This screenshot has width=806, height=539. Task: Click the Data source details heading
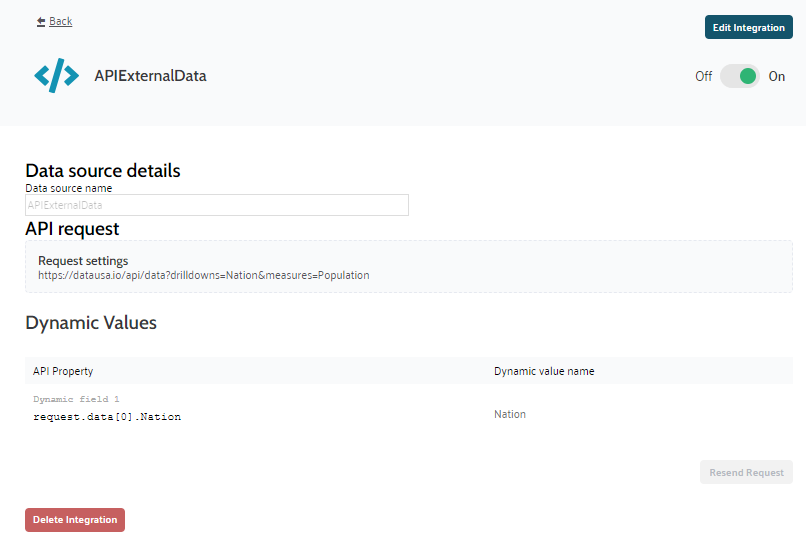(x=103, y=171)
